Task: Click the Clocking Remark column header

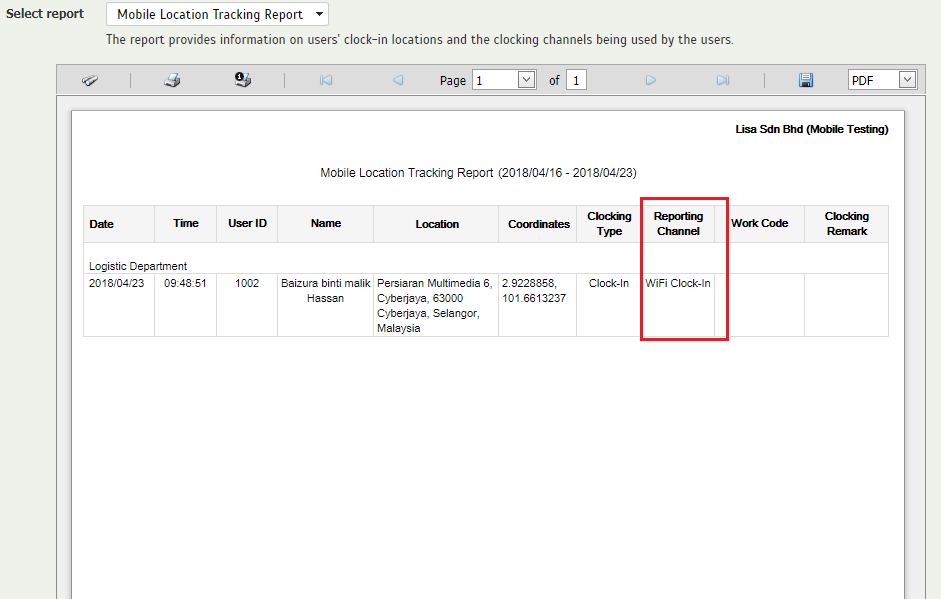Action: [846, 223]
